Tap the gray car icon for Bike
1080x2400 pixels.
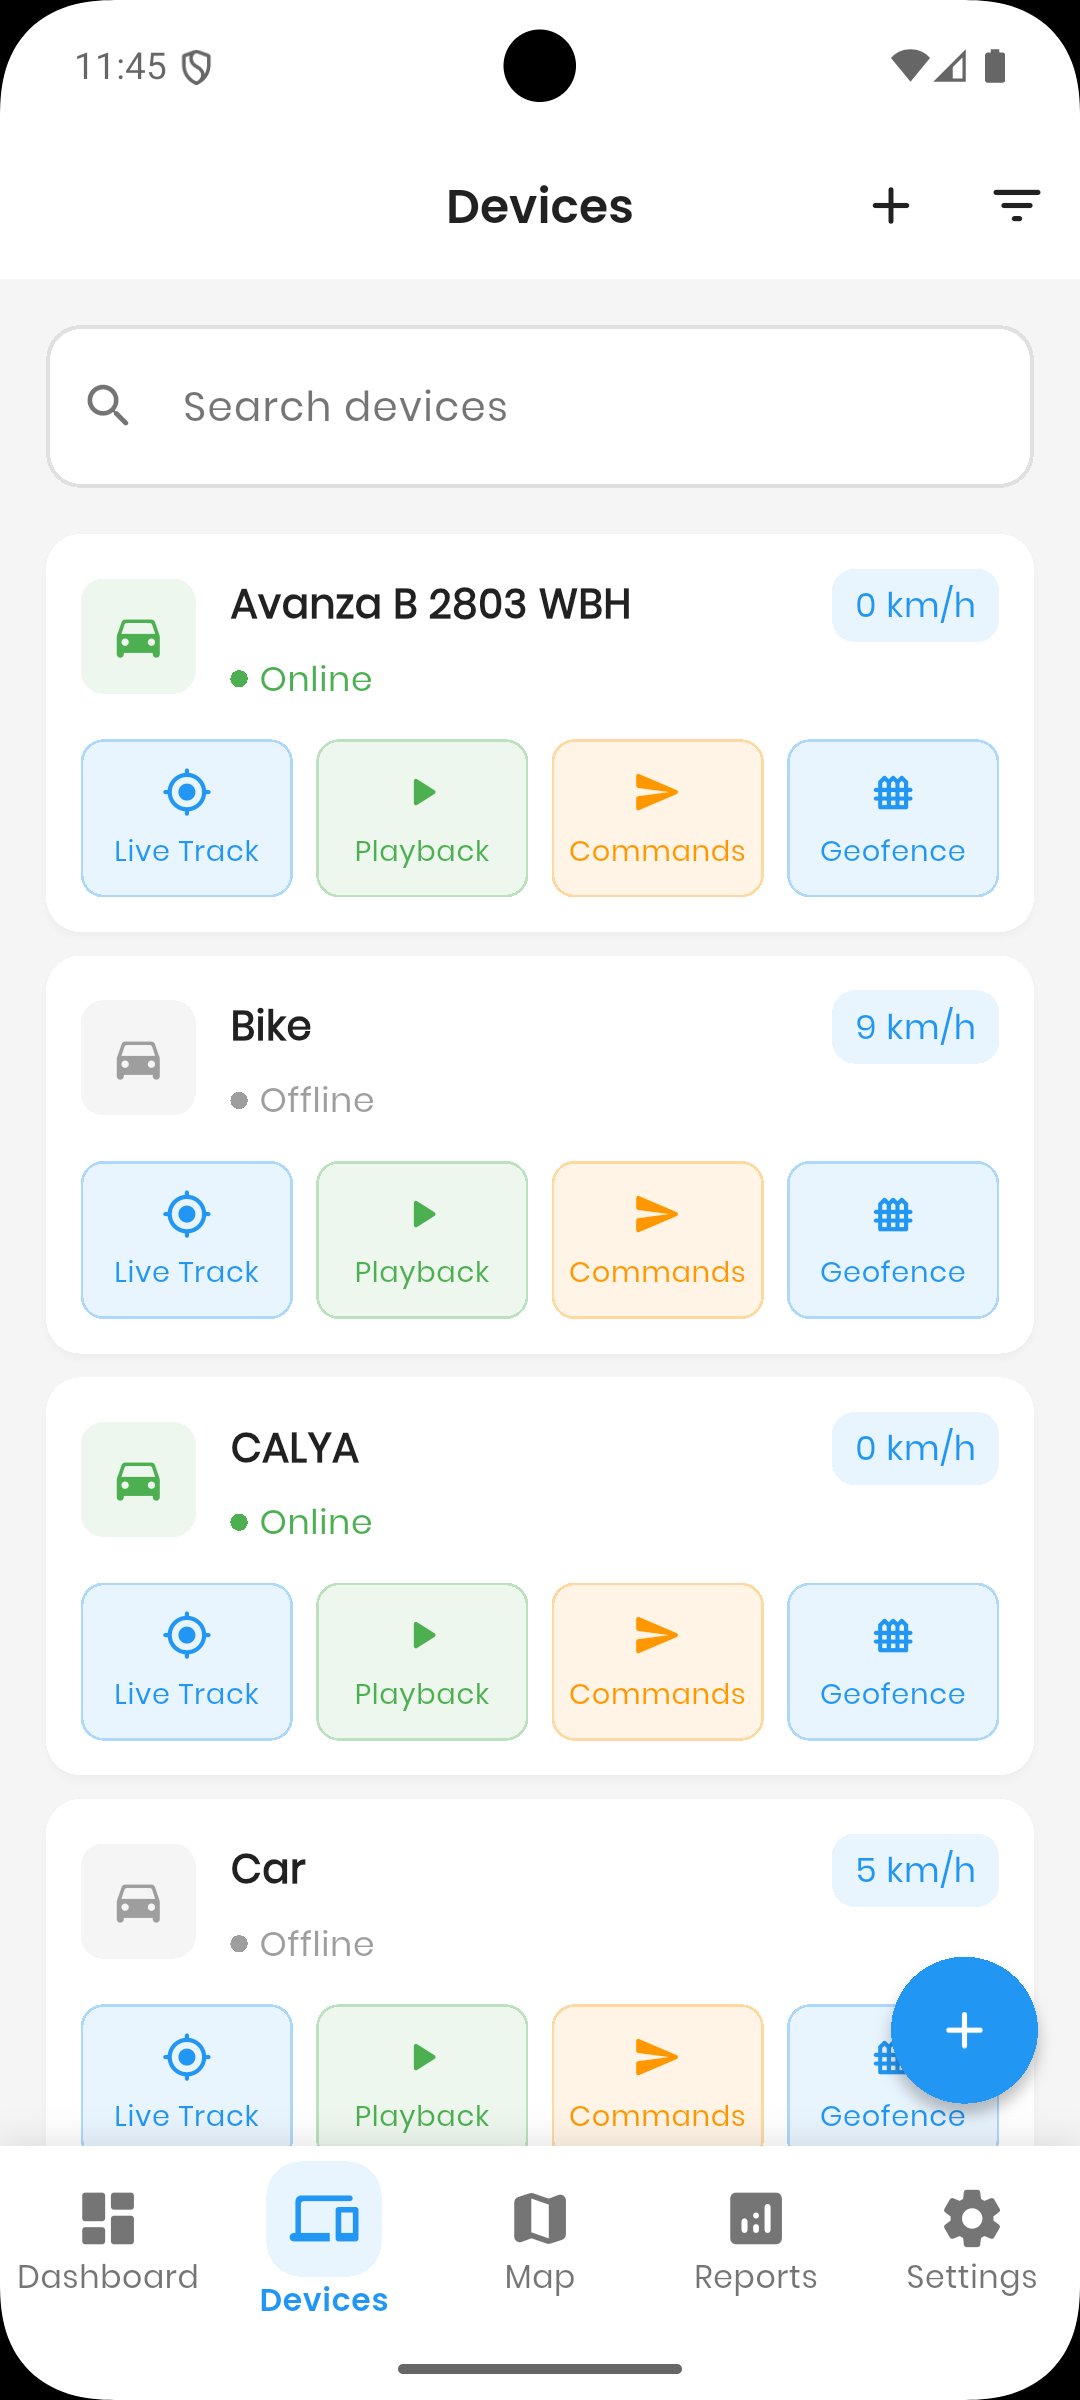coord(138,1058)
